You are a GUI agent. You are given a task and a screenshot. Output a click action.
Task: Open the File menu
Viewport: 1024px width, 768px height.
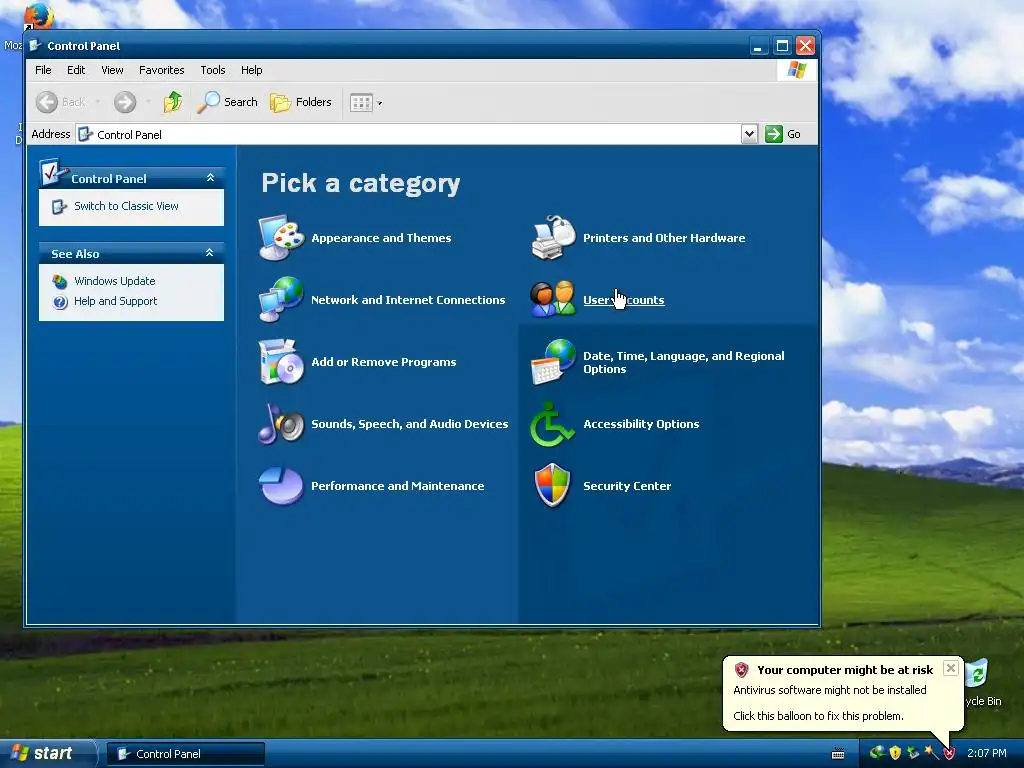[43, 70]
